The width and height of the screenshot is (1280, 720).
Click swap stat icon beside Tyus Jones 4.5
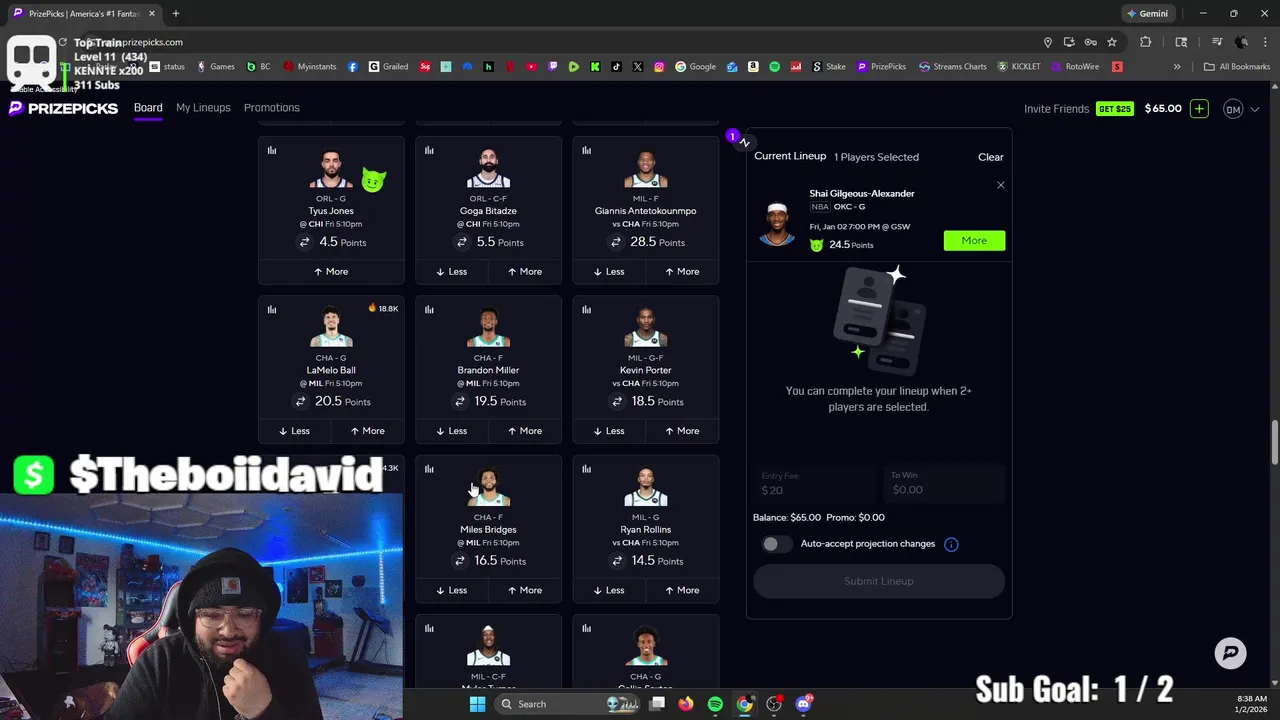305,242
